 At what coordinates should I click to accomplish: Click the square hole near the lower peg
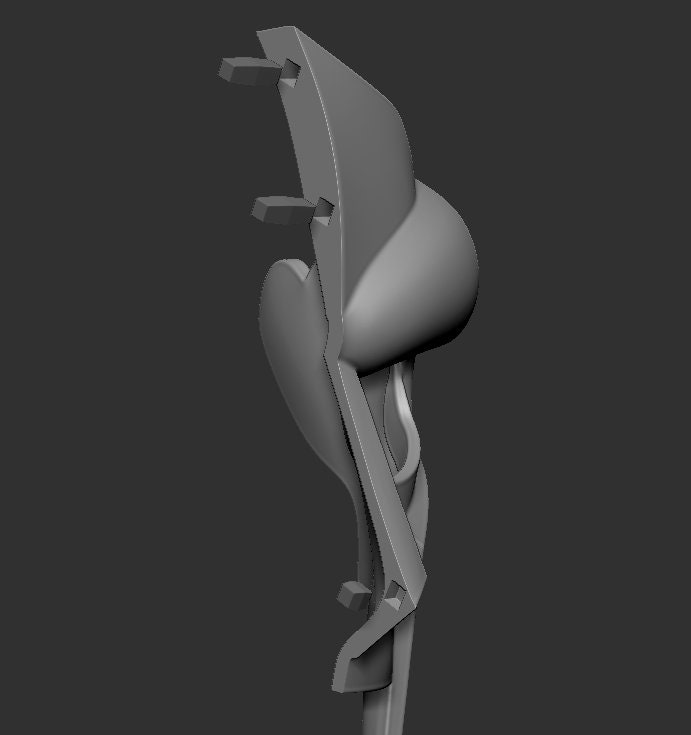[394, 596]
